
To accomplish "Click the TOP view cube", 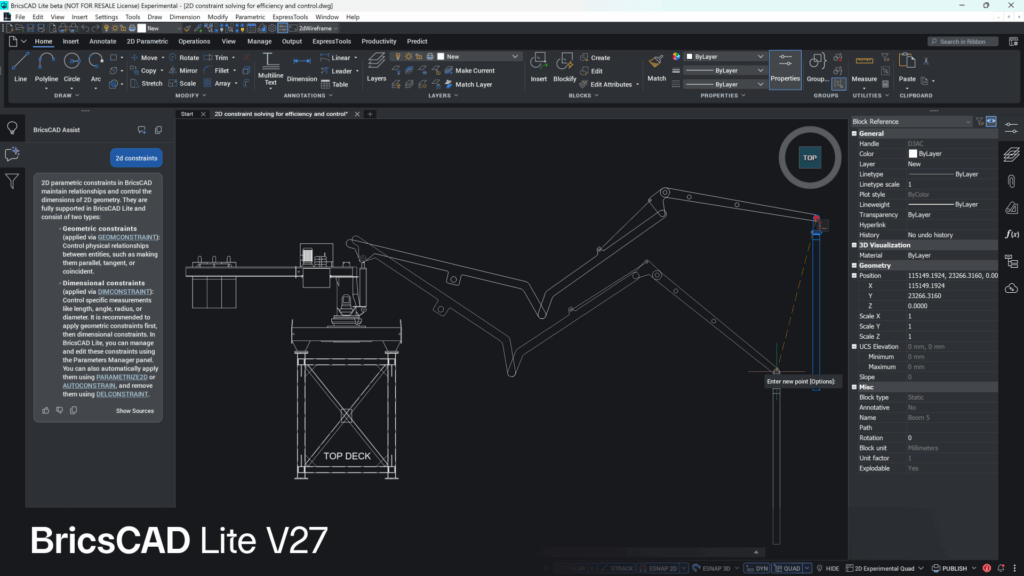I will [810, 157].
